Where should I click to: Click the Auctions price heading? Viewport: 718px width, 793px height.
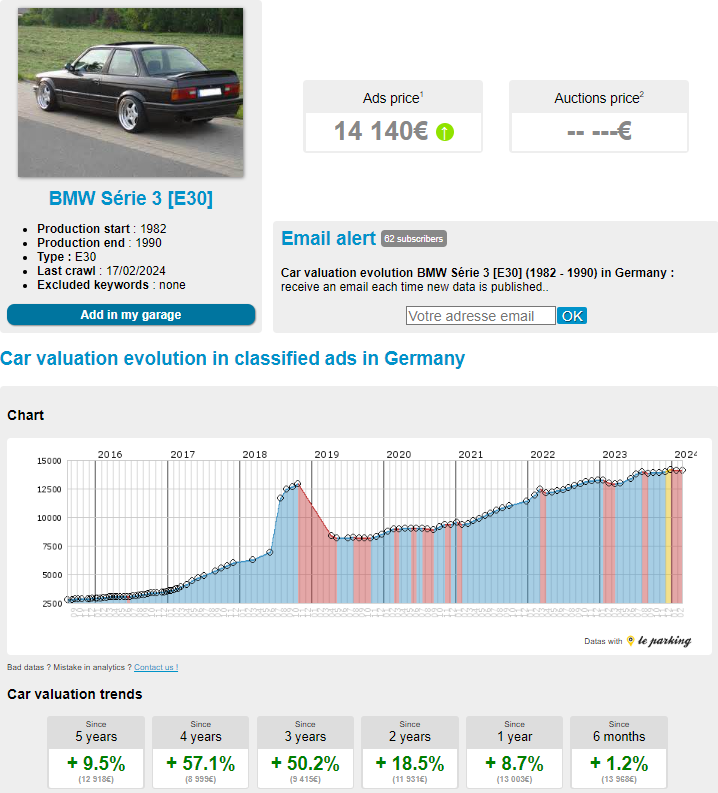[x=599, y=98]
